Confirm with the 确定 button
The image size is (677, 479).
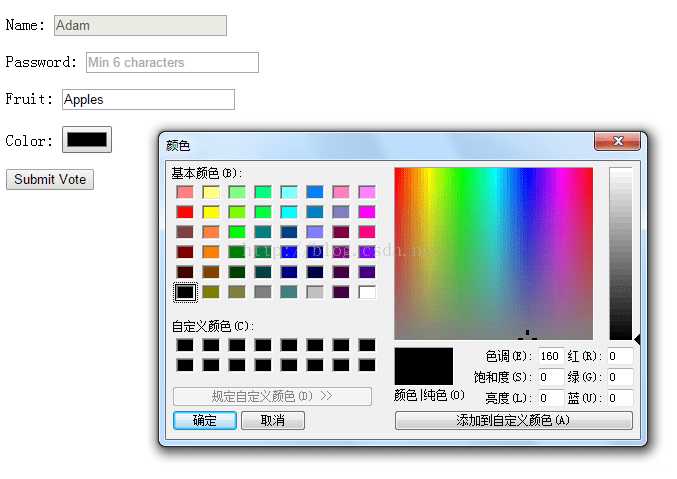click(x=205, y=420)
